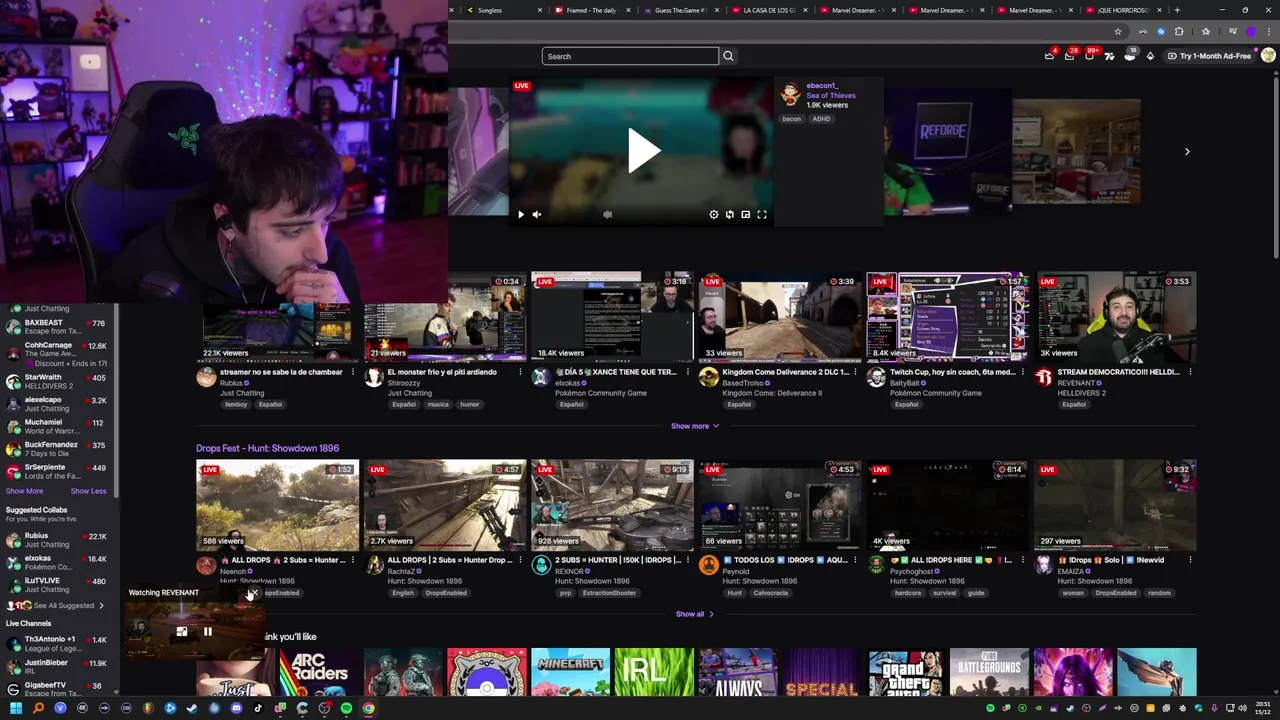This screenshot has width=1280, height=720.
Task: Open Spotify from the taskbar
Action: click(x=346, y=708)
